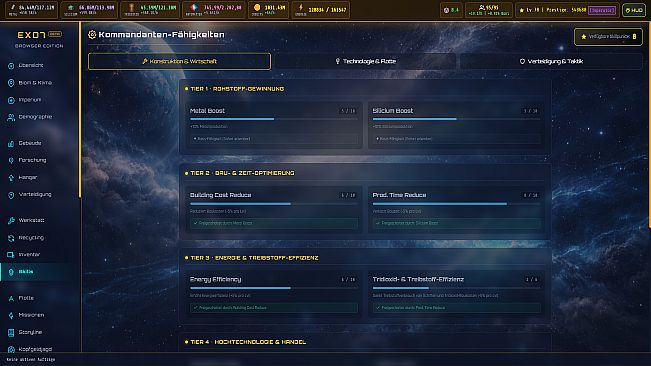Viewport: 651px width, 366px height.
Task: Click the green unlock strip under Prod. Time Reduce
Action: point(457,223)
